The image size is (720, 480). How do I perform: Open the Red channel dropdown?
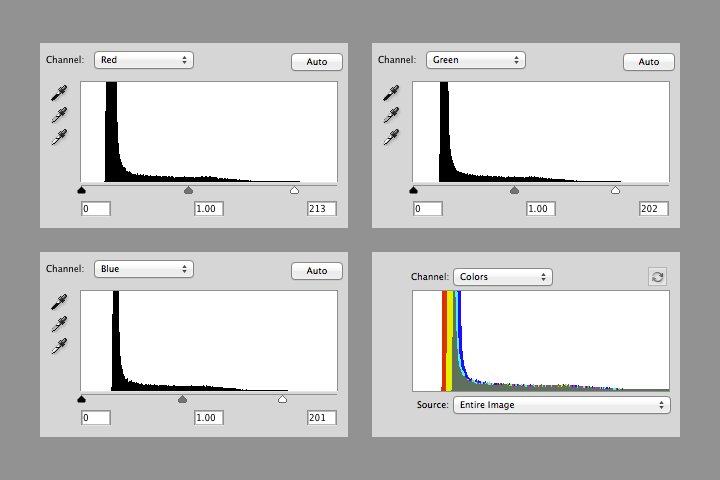point(144,60)
